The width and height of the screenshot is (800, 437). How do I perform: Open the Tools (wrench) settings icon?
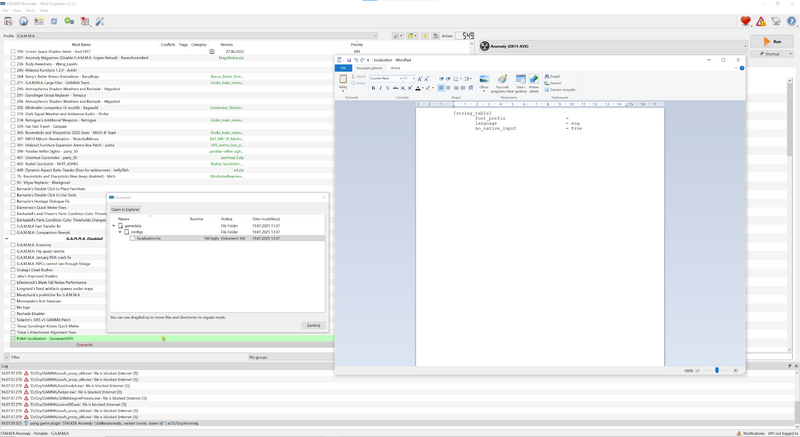[x=100, y=21]
